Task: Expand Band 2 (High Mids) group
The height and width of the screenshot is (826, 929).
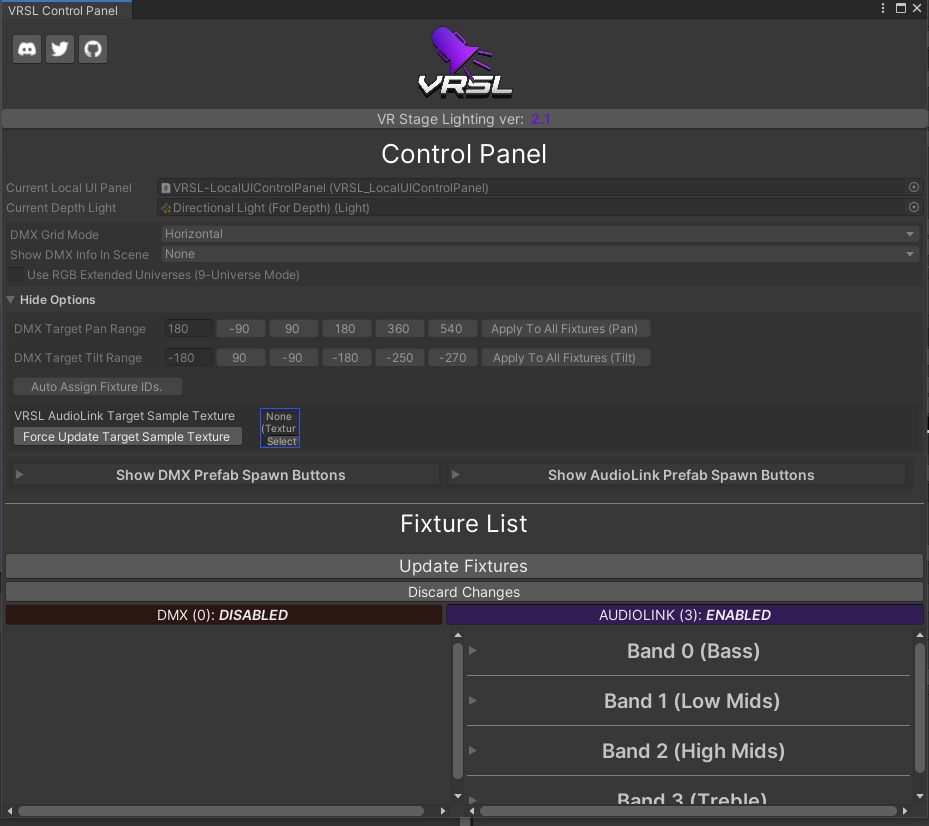Action: pyautogui.click(x=473, y=750)
